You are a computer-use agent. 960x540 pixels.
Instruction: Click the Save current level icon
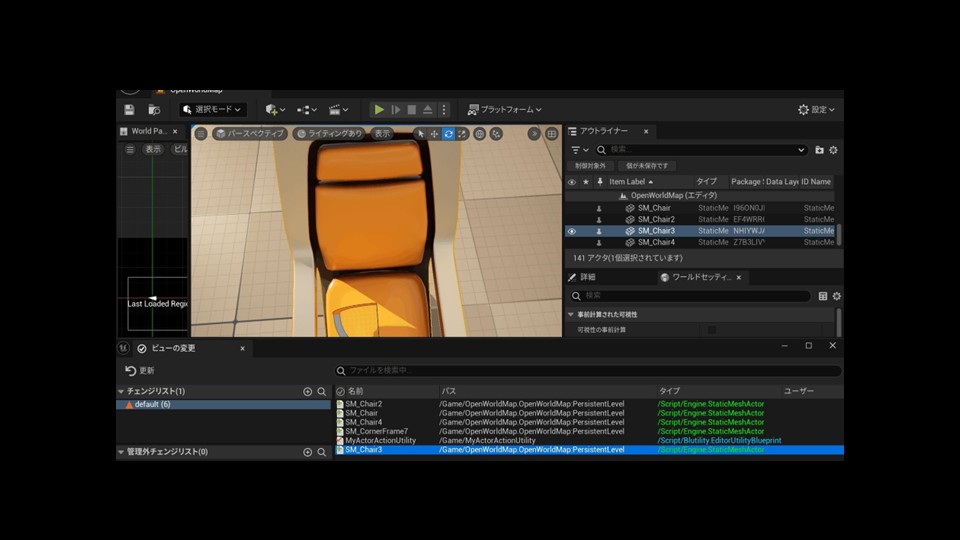(x=129, y=110)
